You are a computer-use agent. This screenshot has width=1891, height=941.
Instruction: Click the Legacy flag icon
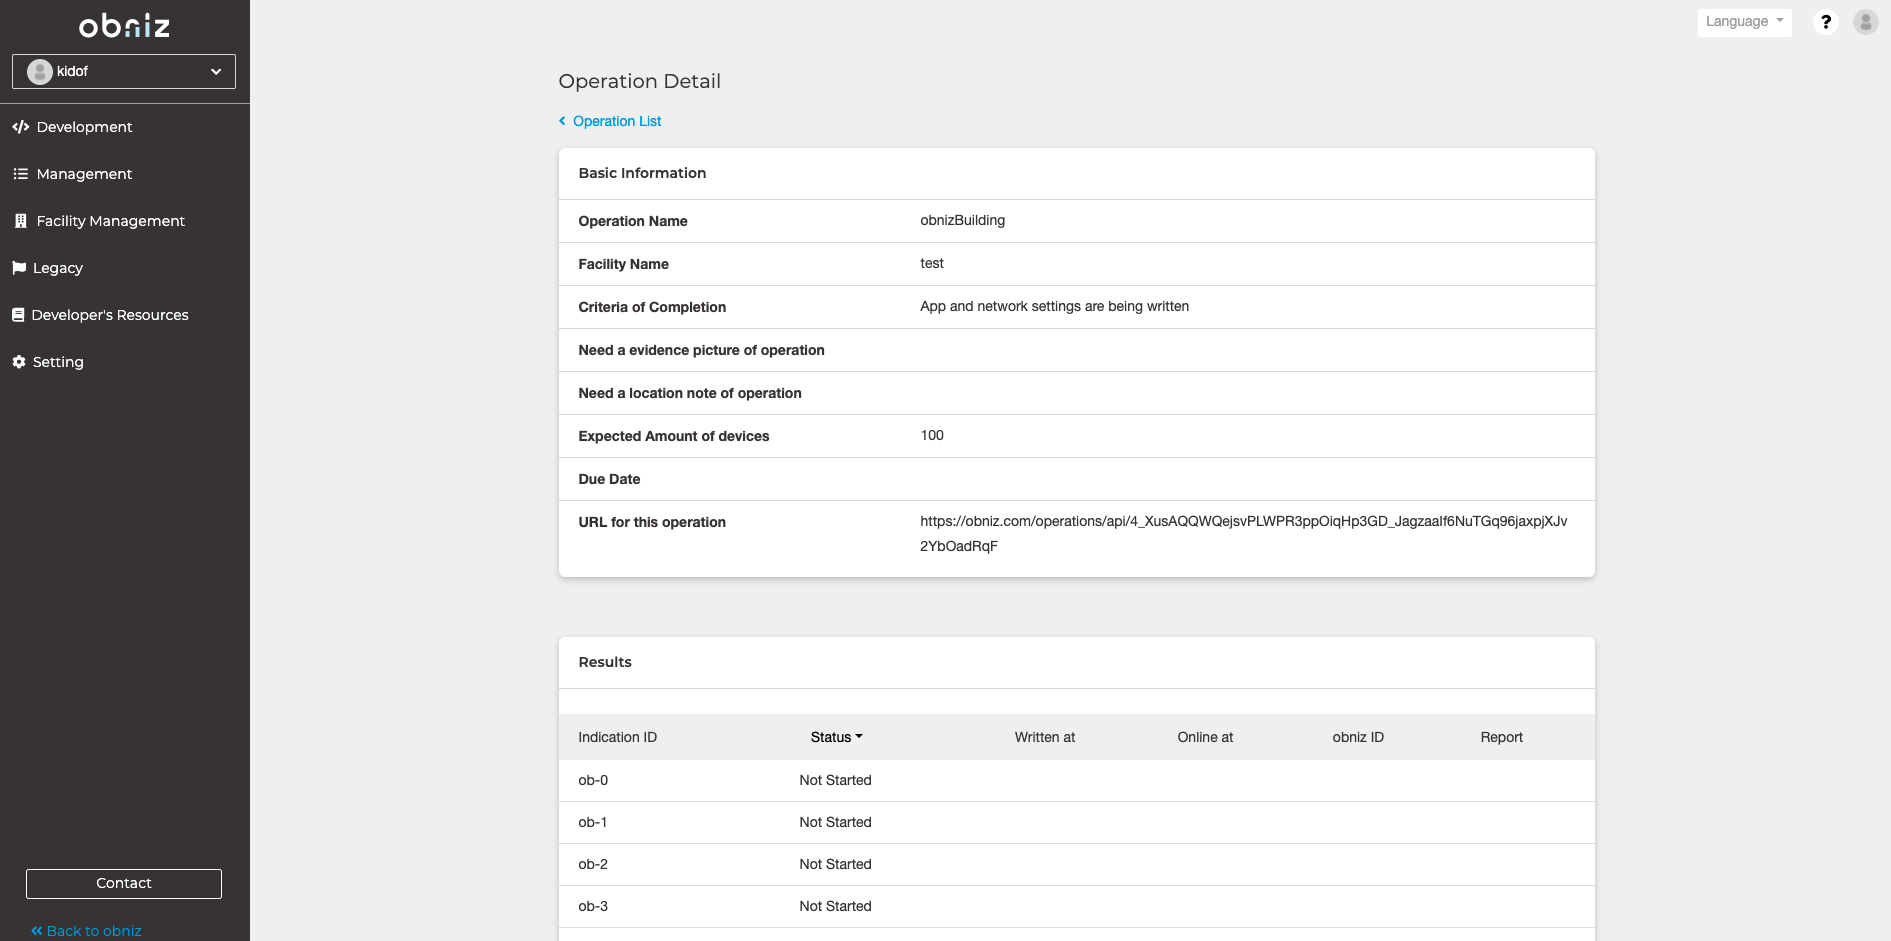click(x=19, y=268)
